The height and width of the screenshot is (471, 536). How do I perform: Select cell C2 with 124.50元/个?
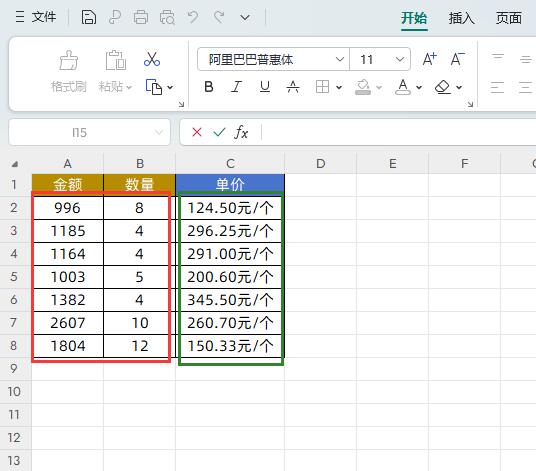coord(230,208)
